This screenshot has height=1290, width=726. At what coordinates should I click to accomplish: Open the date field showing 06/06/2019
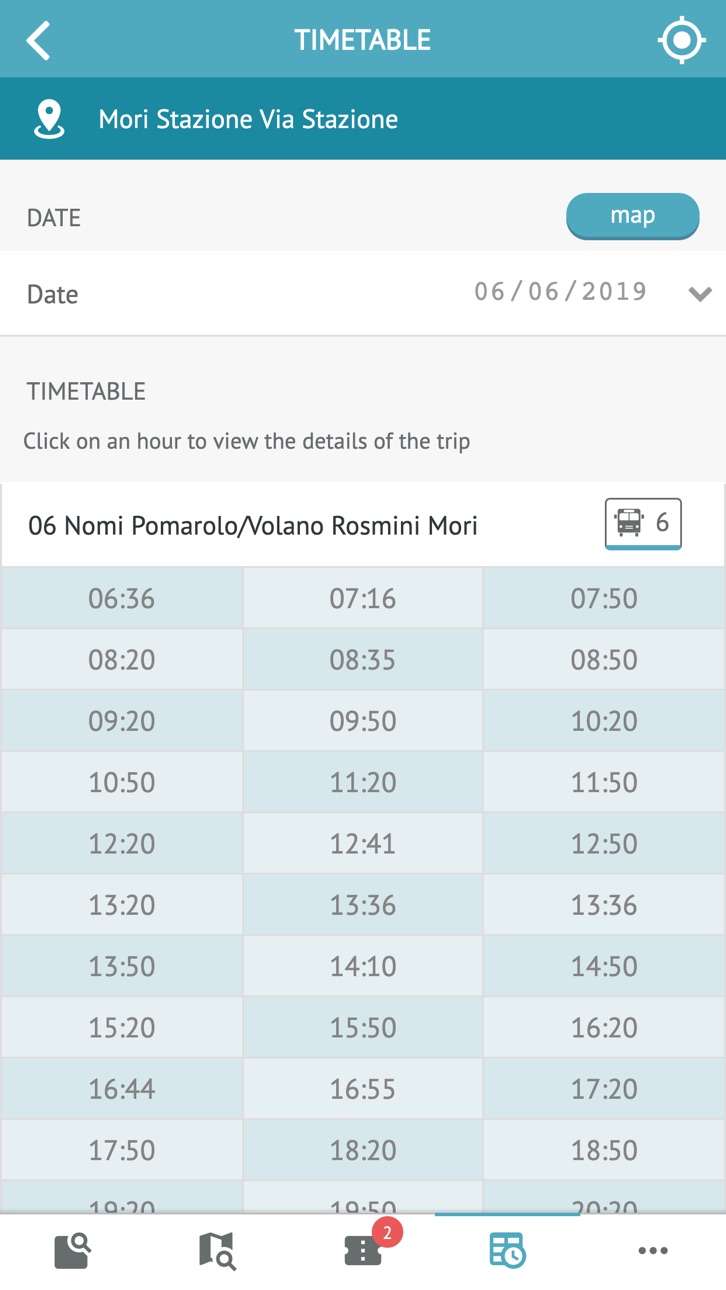pos(363,293)
